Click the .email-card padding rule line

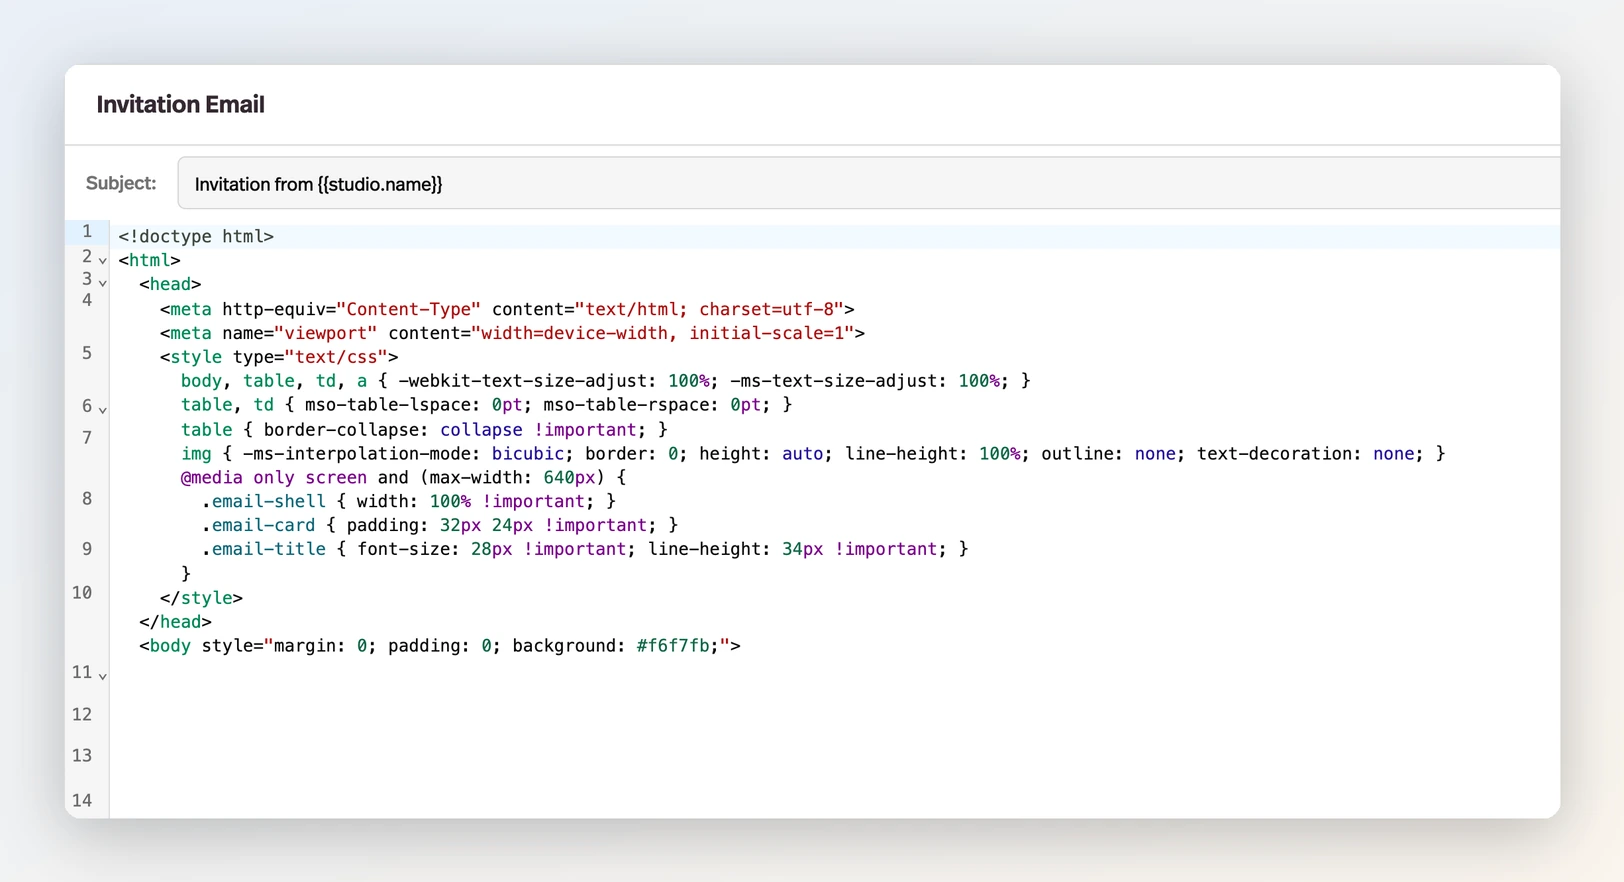(440, 526)
